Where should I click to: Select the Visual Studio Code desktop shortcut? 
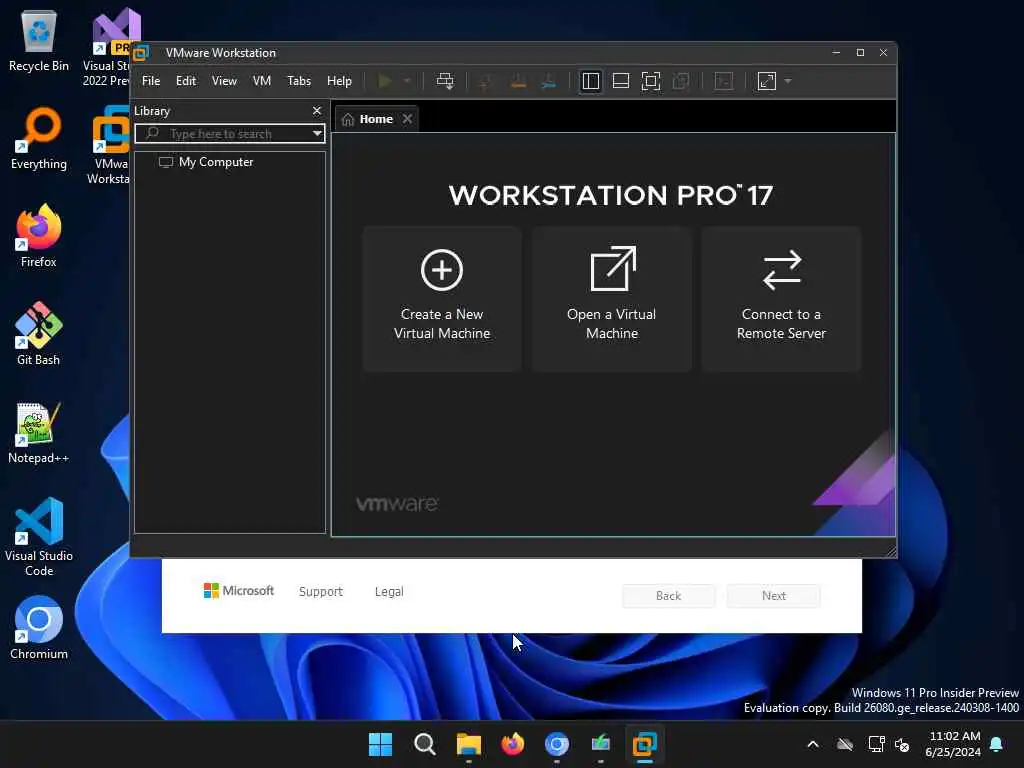click(39, 537)
